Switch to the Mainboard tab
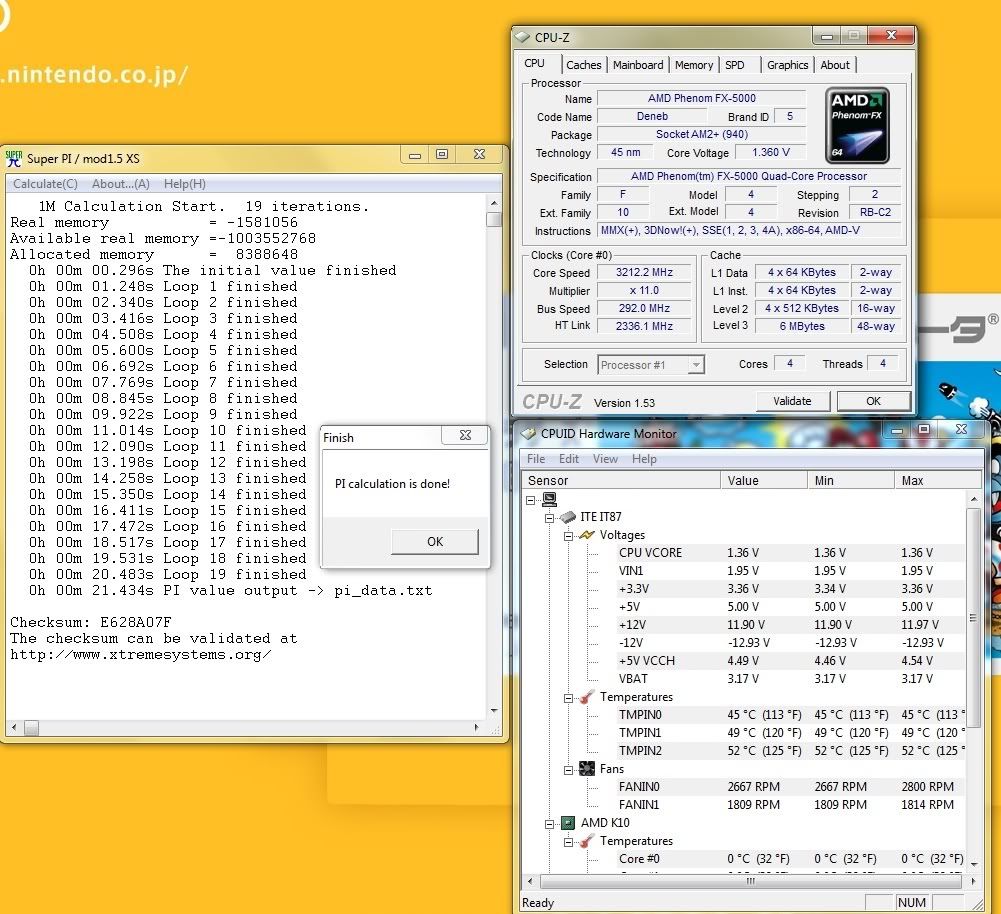Viewport: 1001px width, 914px height. [x=638, y=65]
